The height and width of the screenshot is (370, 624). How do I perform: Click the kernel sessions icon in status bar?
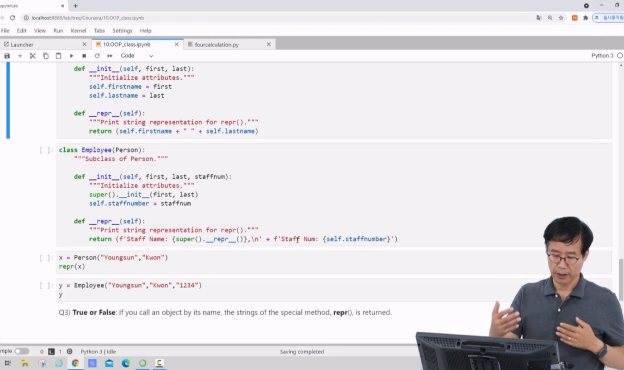[70, 351]
